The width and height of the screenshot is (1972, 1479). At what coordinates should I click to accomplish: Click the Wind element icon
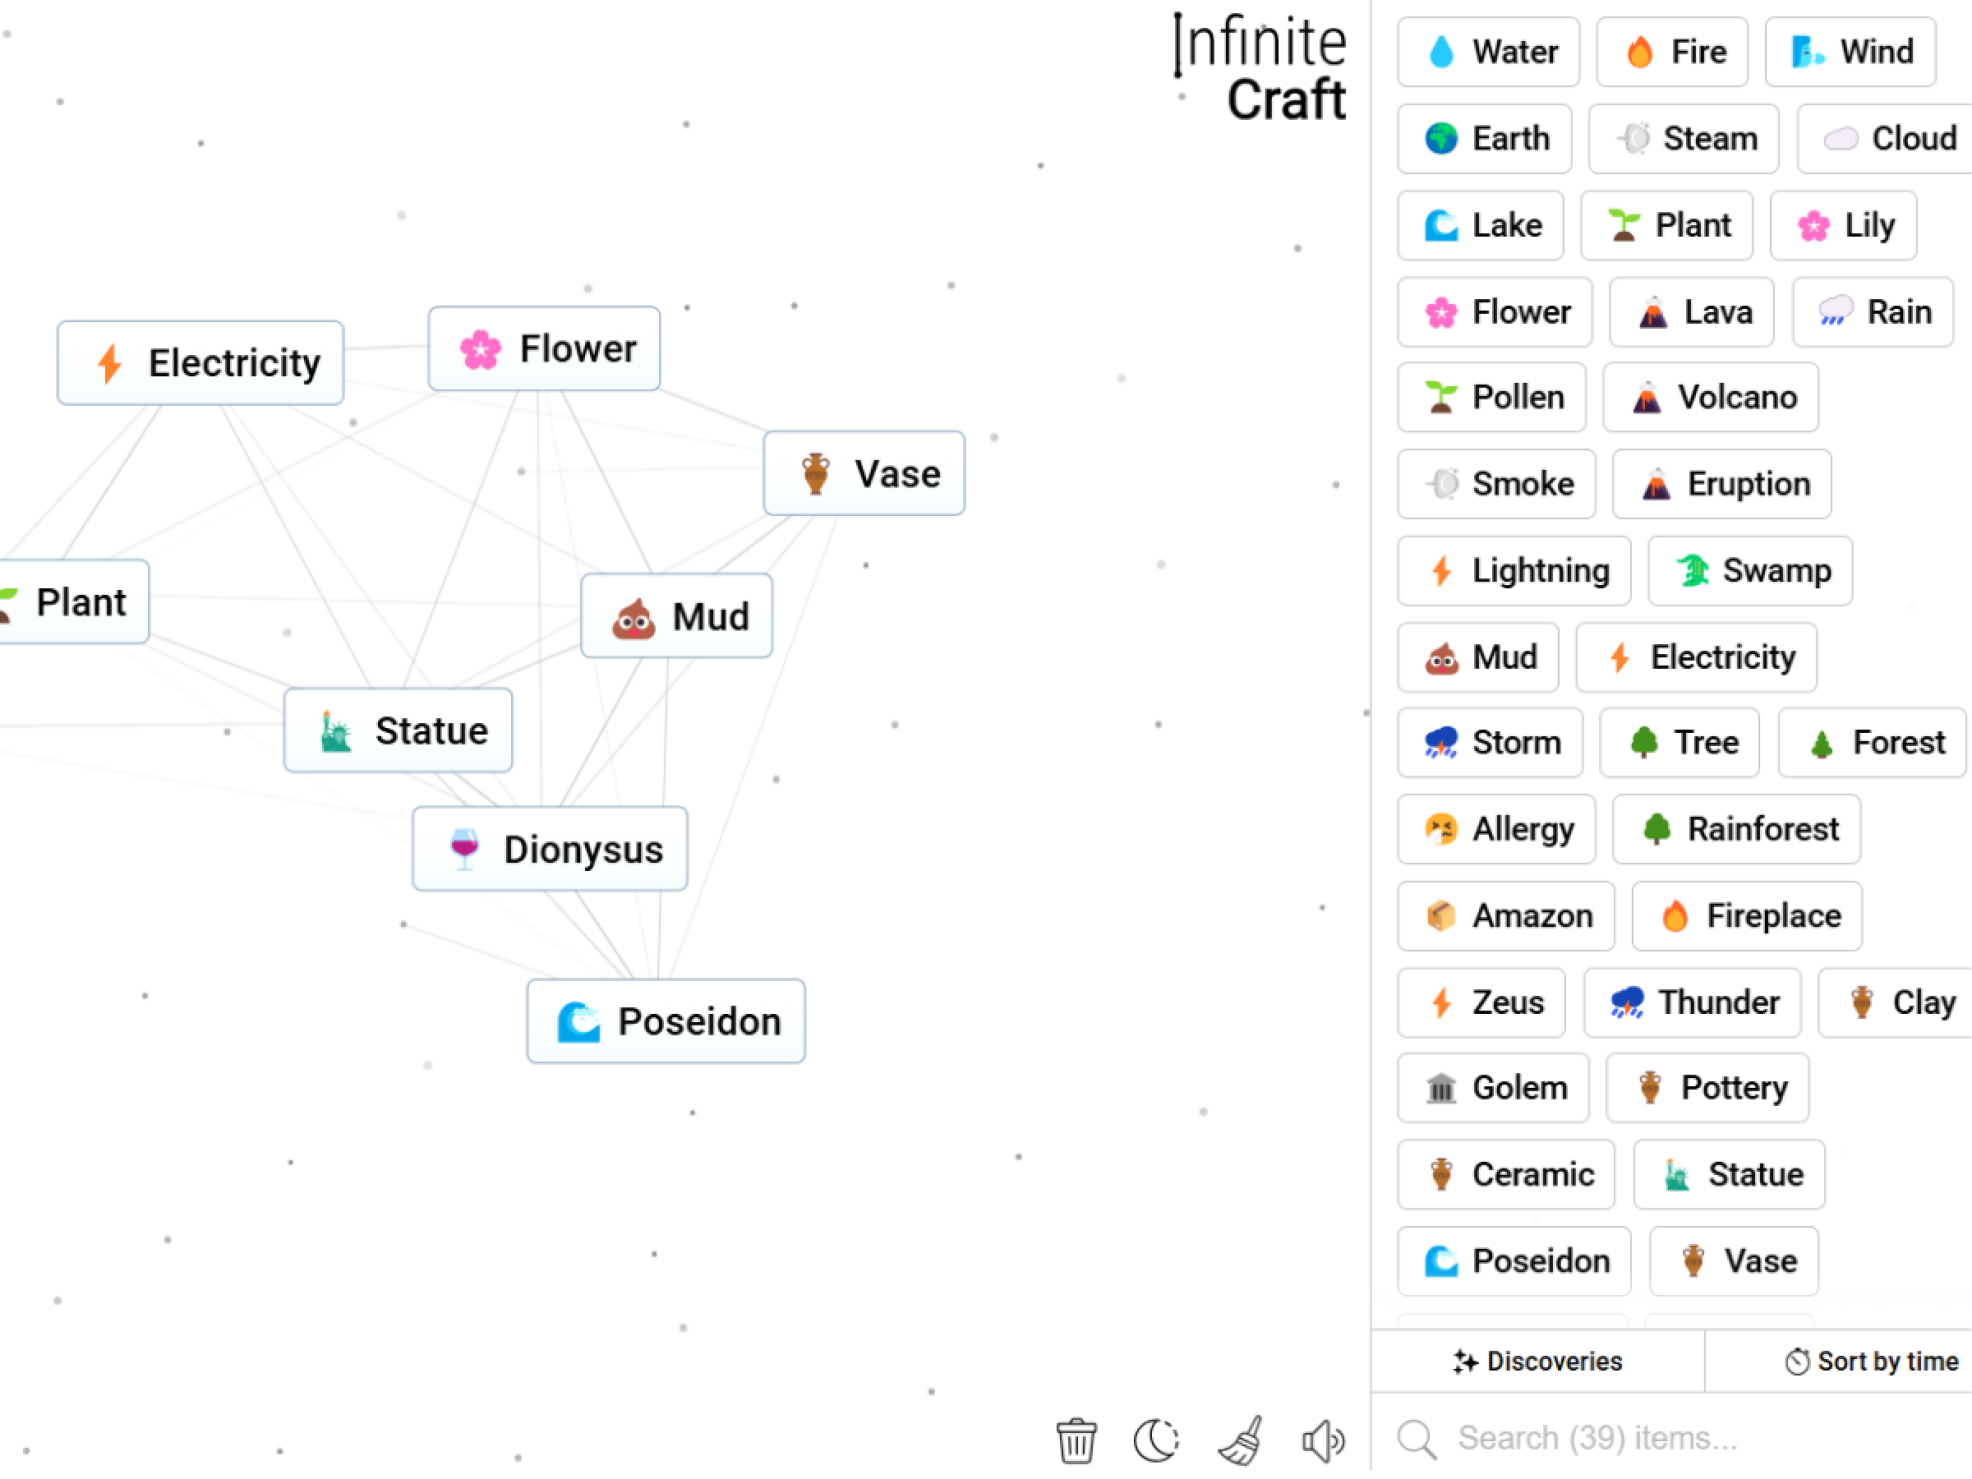click(1806, 51)
